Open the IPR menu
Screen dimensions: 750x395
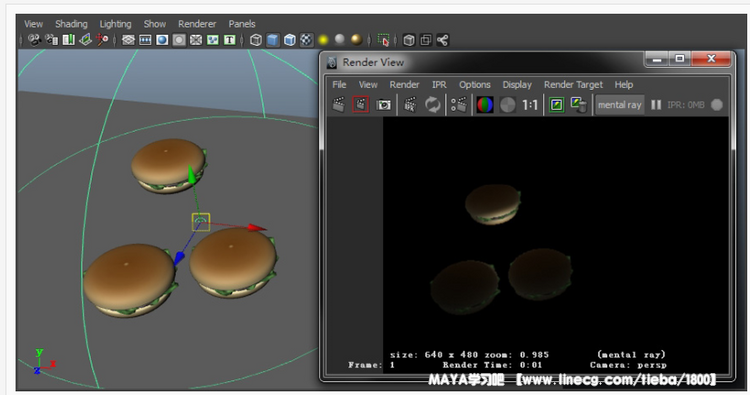[x=439, y=85]
